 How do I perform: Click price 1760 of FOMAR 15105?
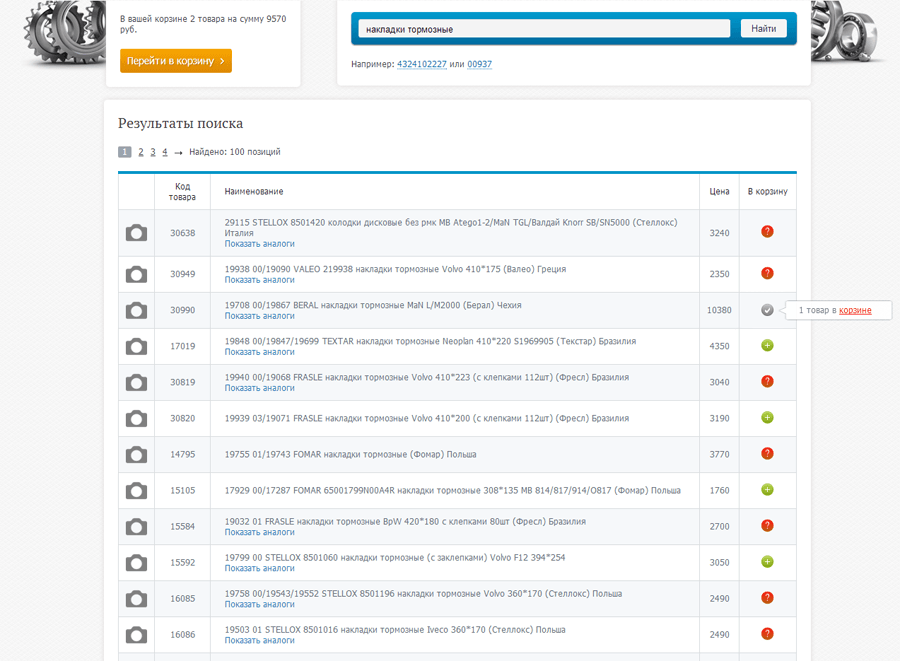point(719,491)
